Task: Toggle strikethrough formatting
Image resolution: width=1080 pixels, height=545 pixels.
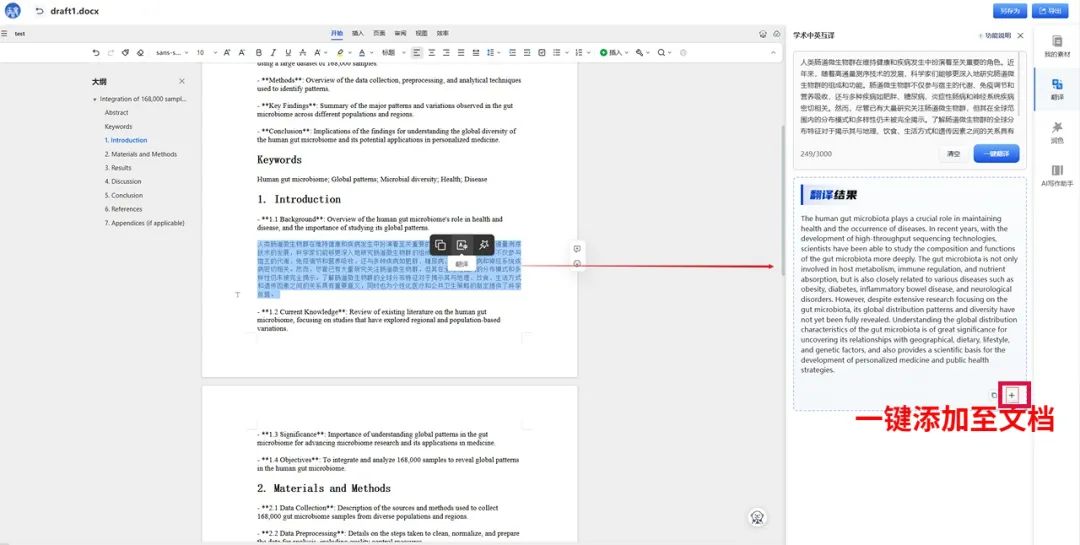Action: point(302,52)
